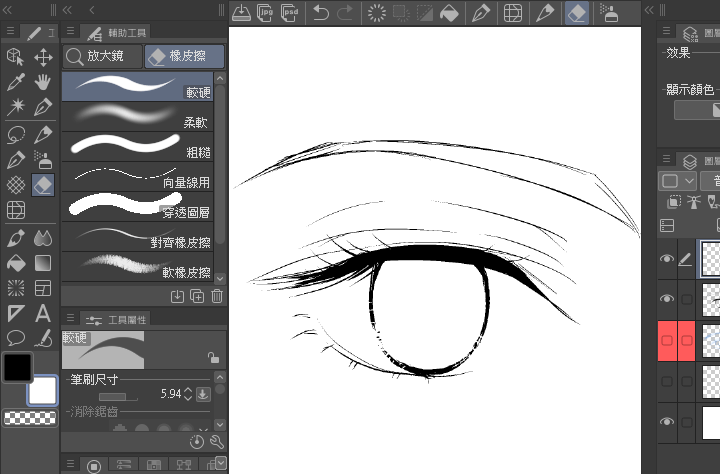The image size is (720, 474).
Task: Choose the Text tool
Action: (x=43, y=313)
